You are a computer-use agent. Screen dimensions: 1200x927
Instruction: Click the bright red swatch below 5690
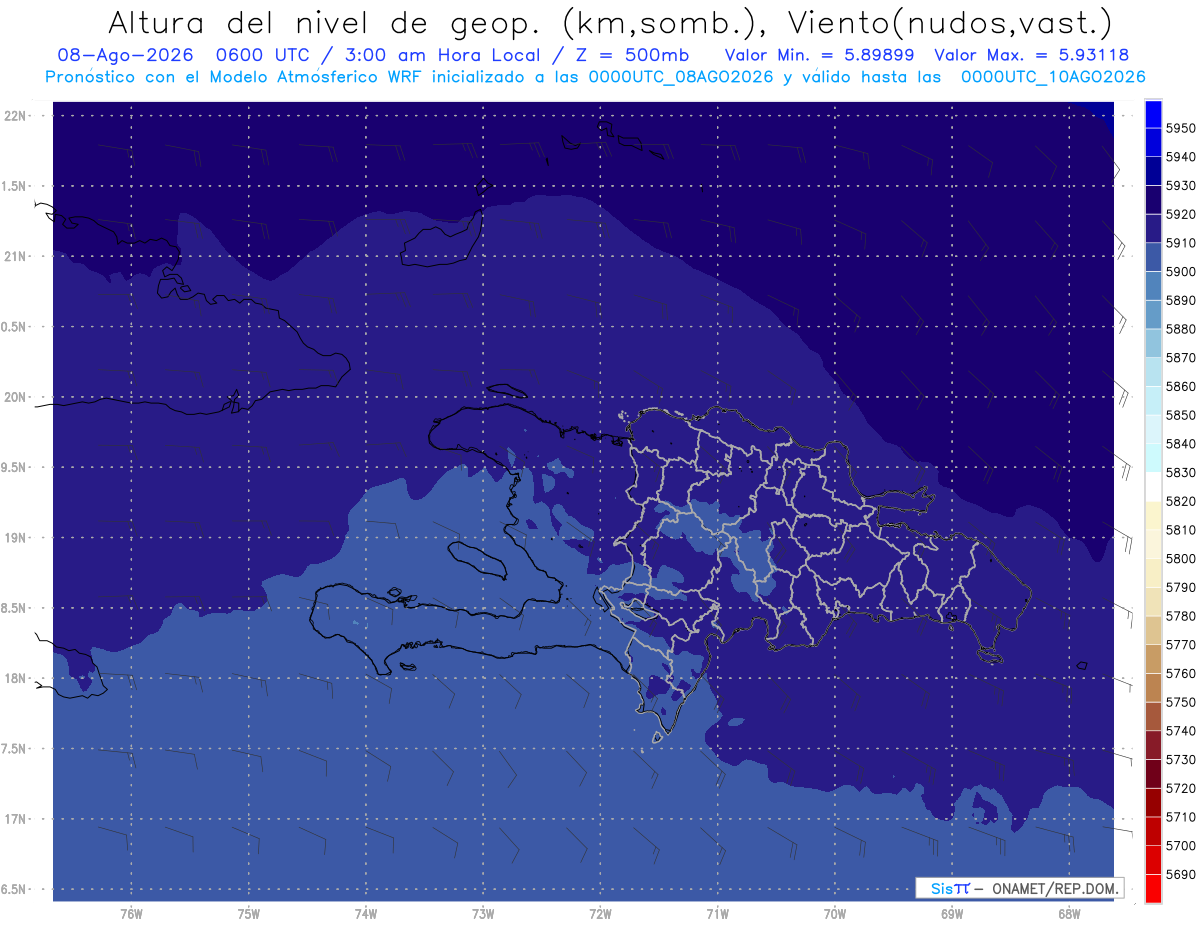[1153, 888]
